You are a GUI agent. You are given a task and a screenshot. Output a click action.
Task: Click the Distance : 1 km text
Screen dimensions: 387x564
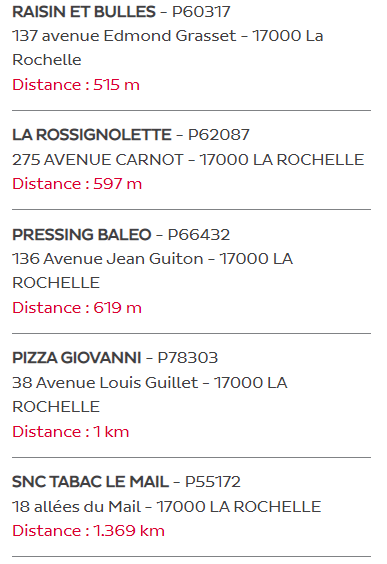[x=70, y=432]
